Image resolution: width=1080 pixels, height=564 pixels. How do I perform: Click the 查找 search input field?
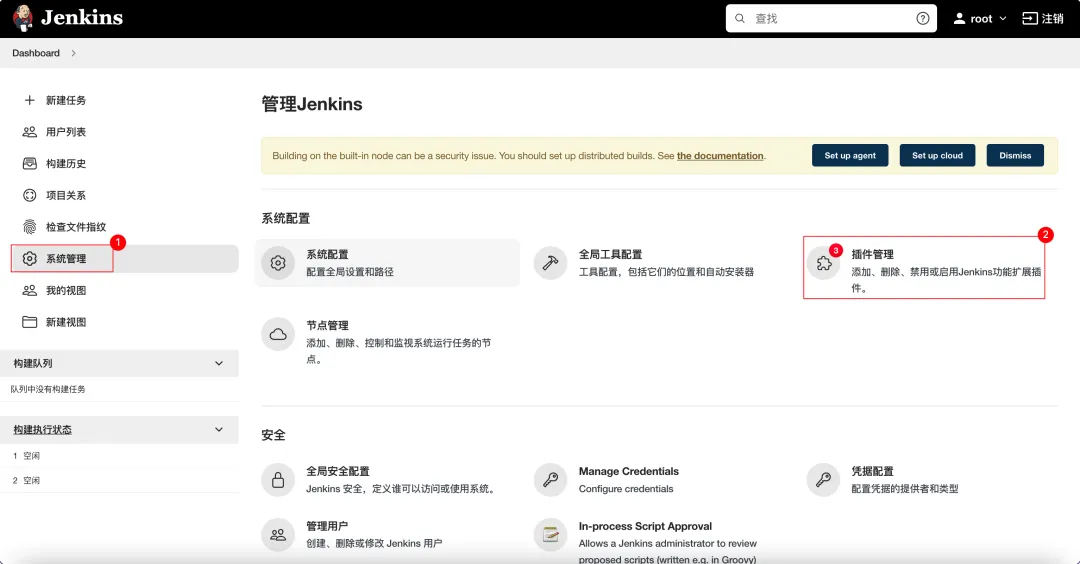831,19
